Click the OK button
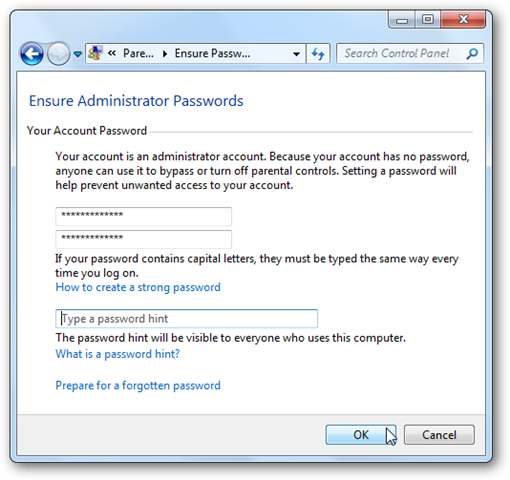This screenshot has width=510, height=480. coord(361,435)
